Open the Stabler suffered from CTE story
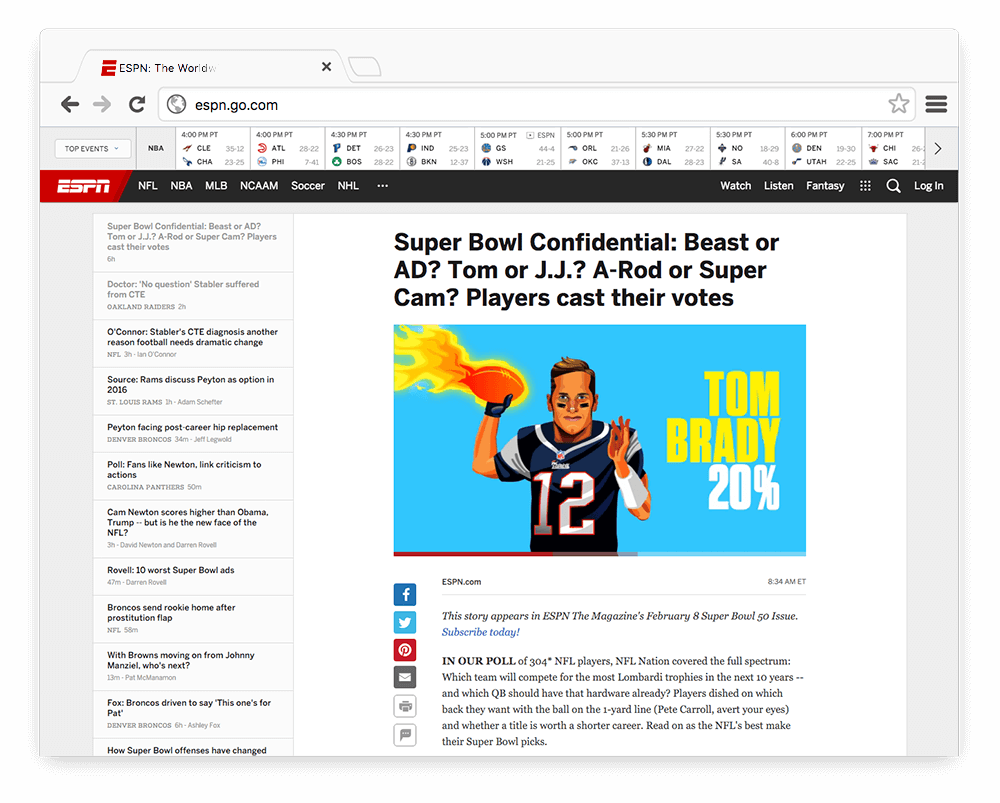The width and height of the screenshot is (1000, 803). 193,296
